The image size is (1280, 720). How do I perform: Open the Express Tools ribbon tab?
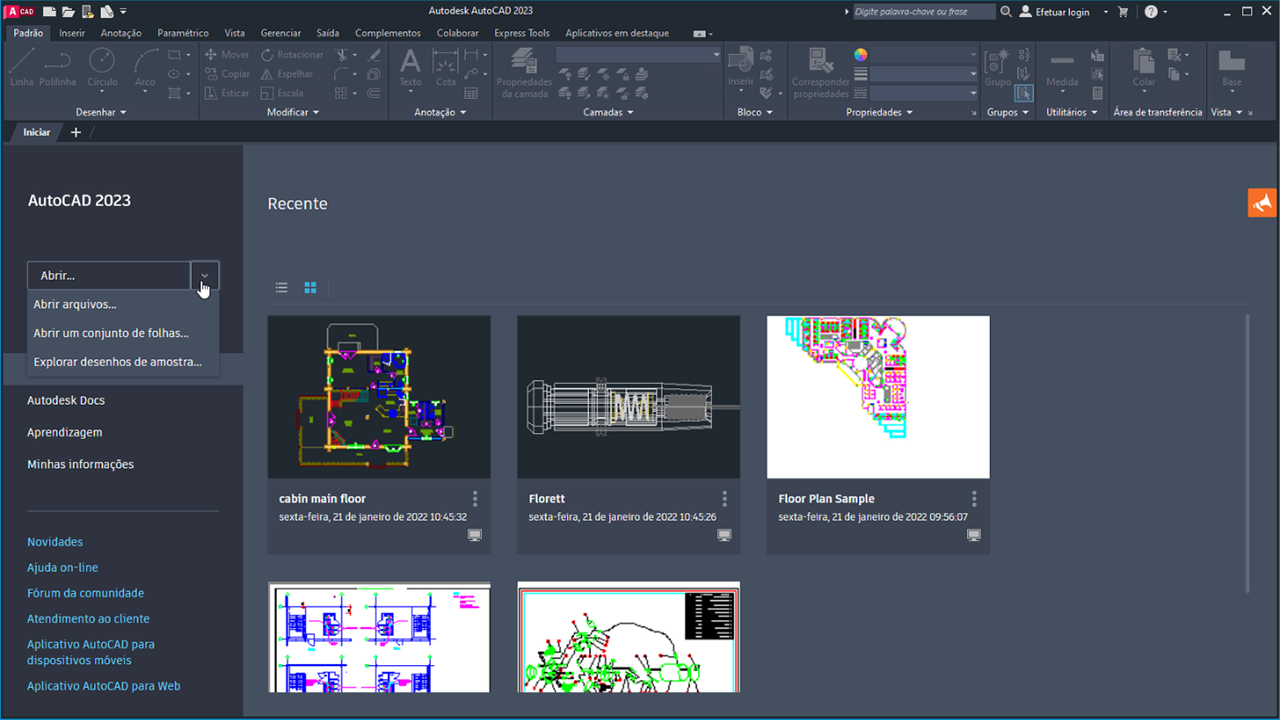tap(522, 33)
